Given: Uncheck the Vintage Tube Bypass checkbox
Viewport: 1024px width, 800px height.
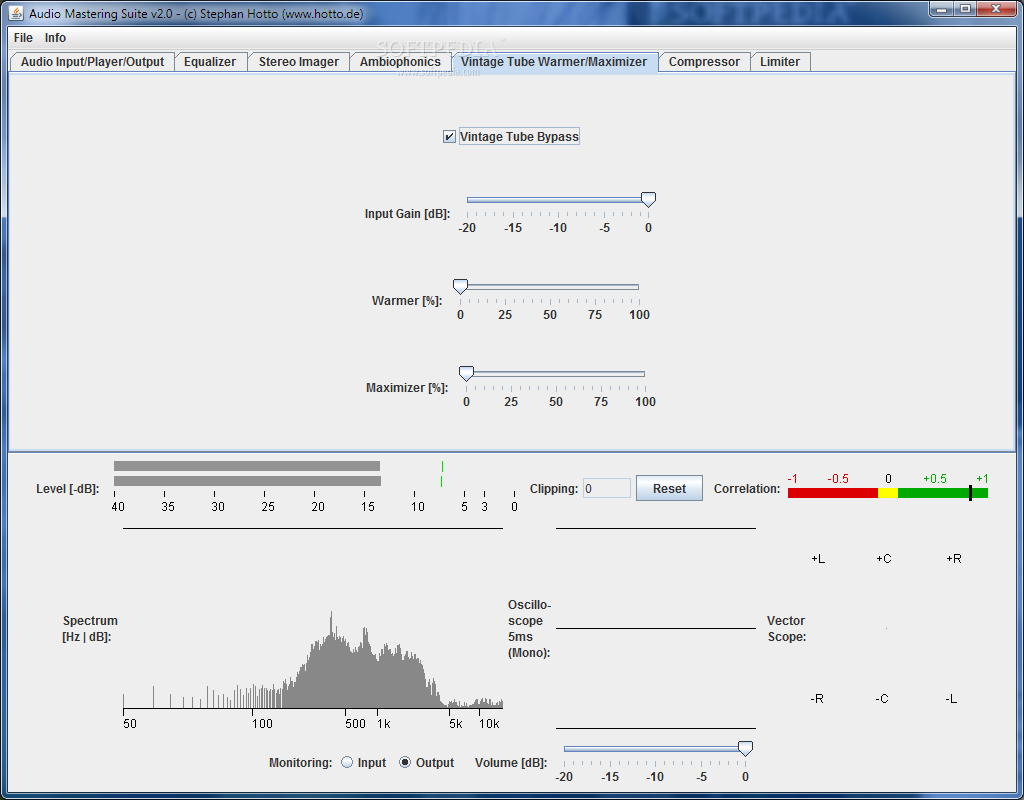Looking at the screenshot, I should (449, 136).
